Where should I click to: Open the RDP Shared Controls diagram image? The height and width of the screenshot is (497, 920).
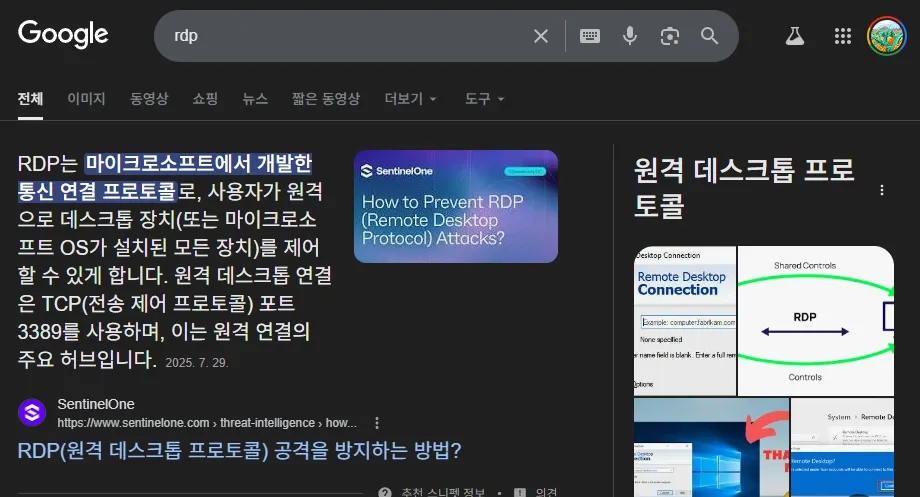pos(816,320)
